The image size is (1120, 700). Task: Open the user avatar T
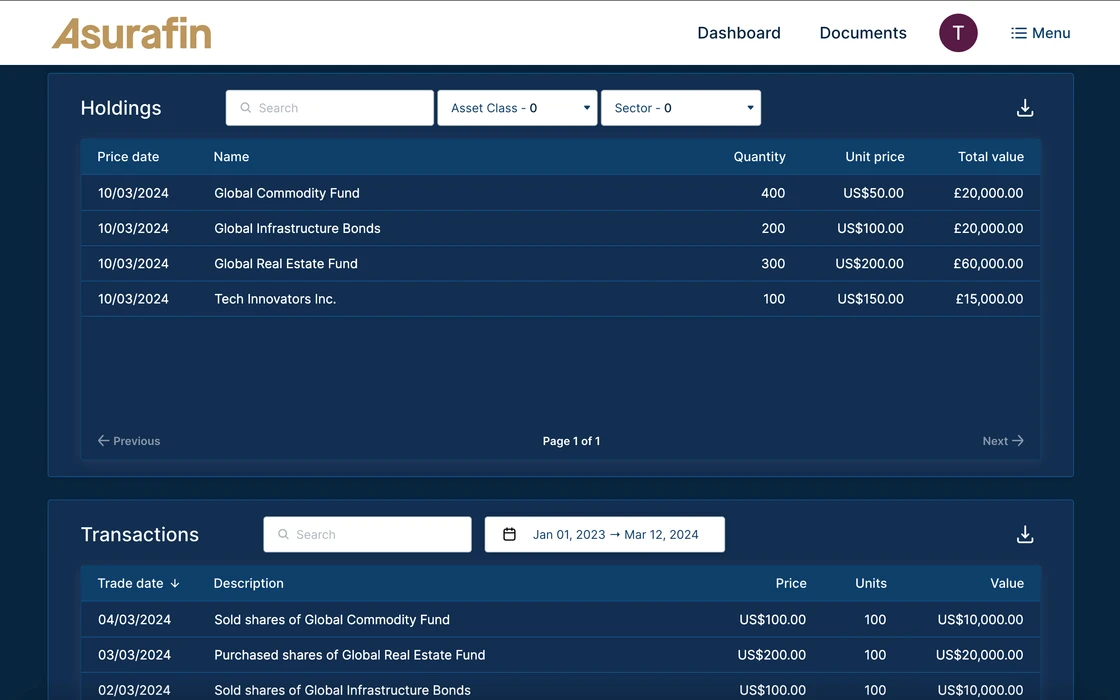(x=958, y=33)
